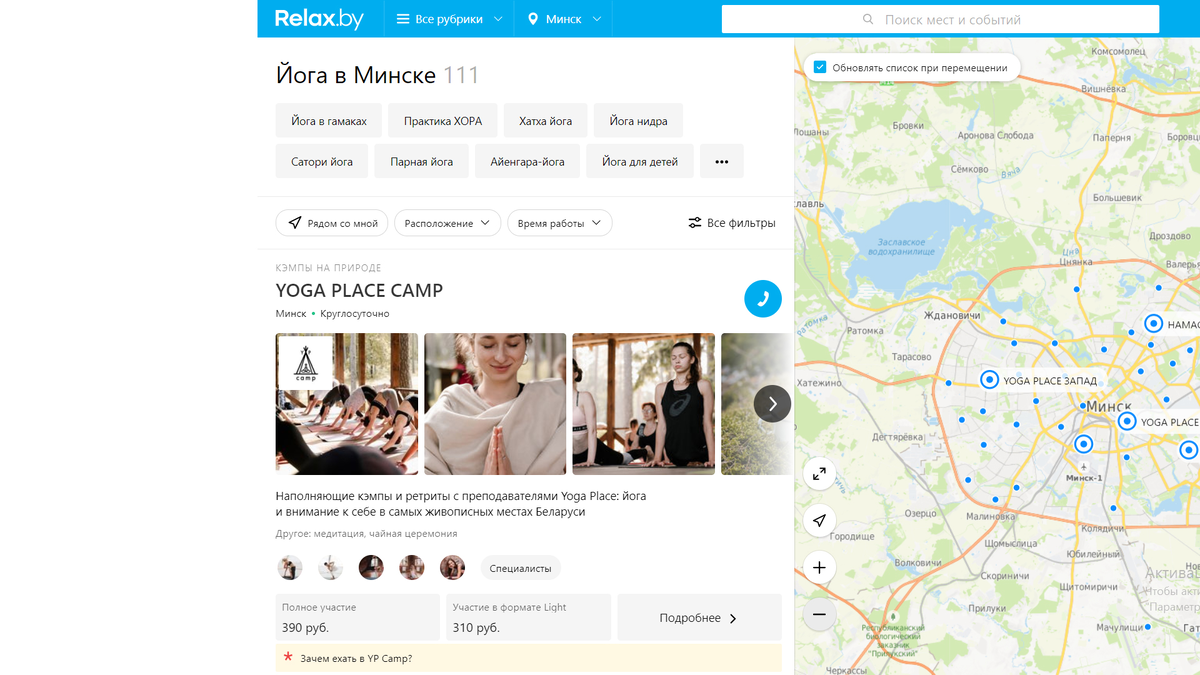
Task: Expand the Время работы filter
Action: [560, 223]
